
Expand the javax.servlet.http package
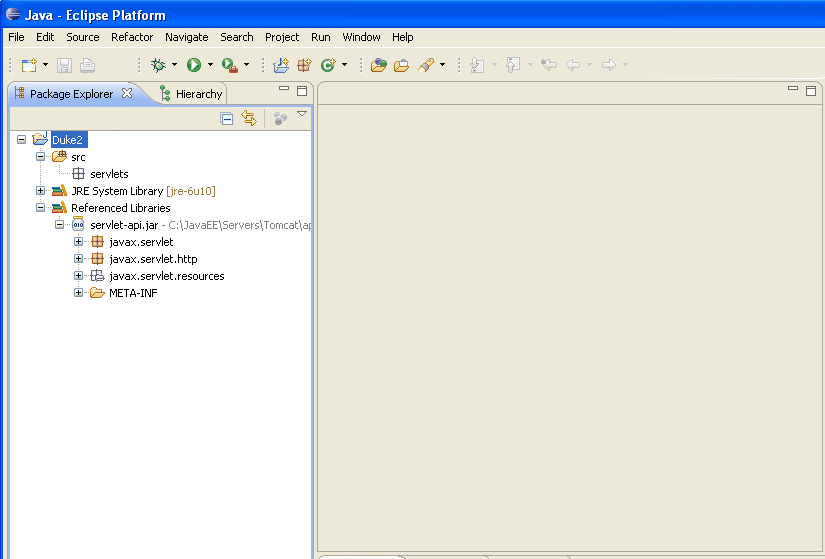click(x=78, y=258)
